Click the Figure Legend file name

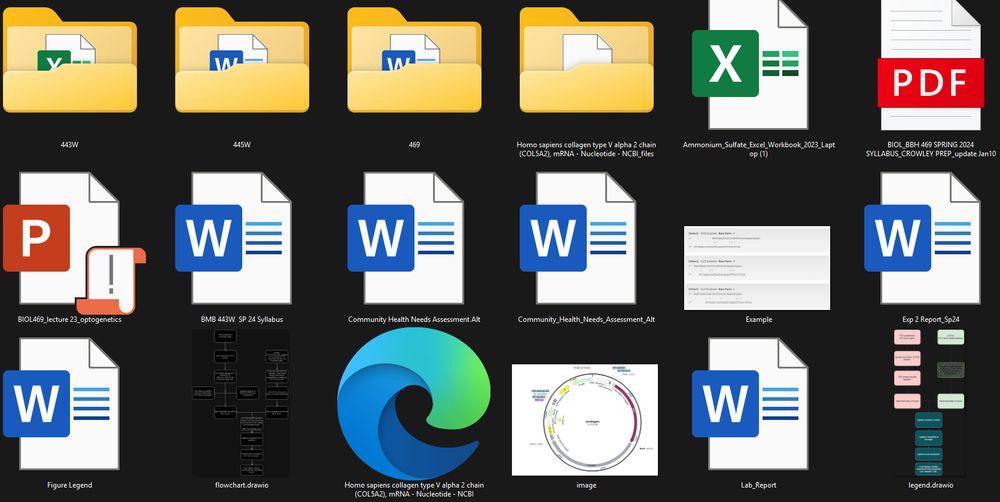pyautogui.click(x=70, y=485)
